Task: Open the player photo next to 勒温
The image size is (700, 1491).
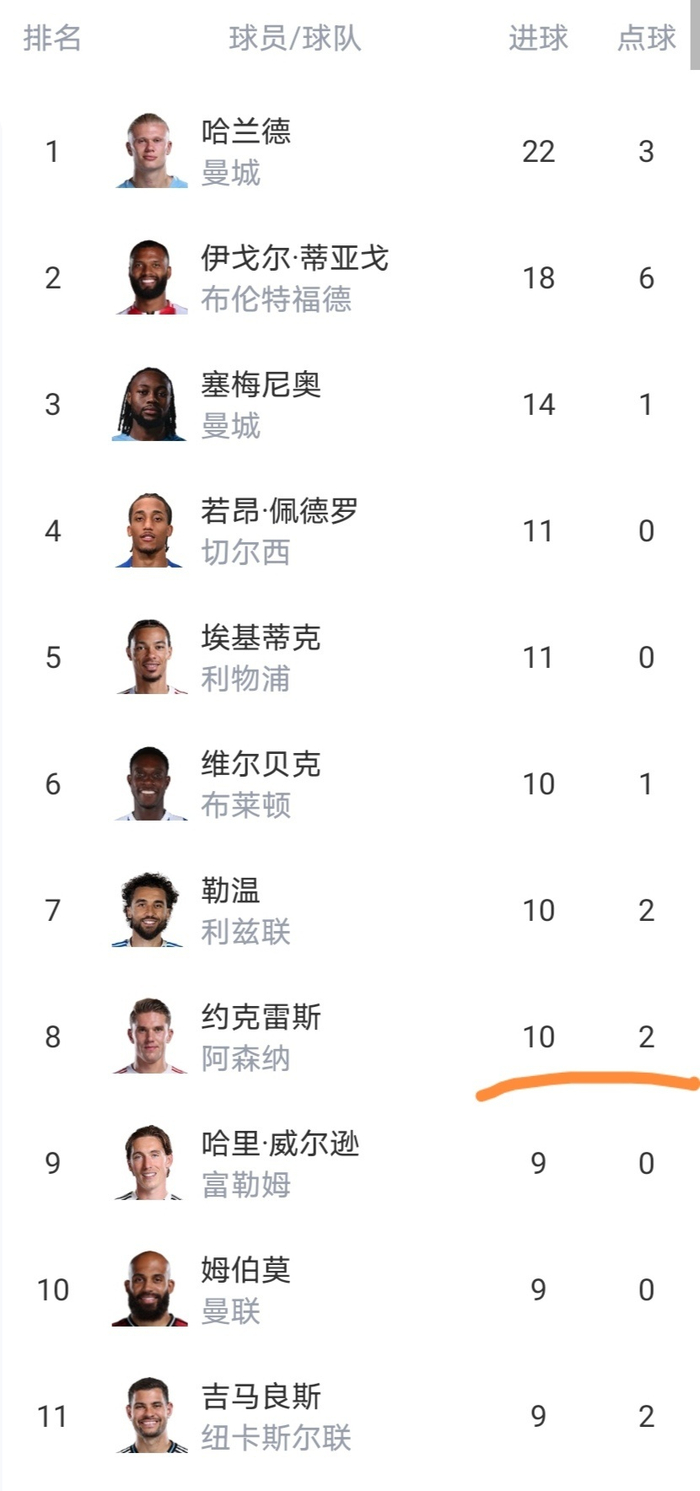Action: click(150, 910)
